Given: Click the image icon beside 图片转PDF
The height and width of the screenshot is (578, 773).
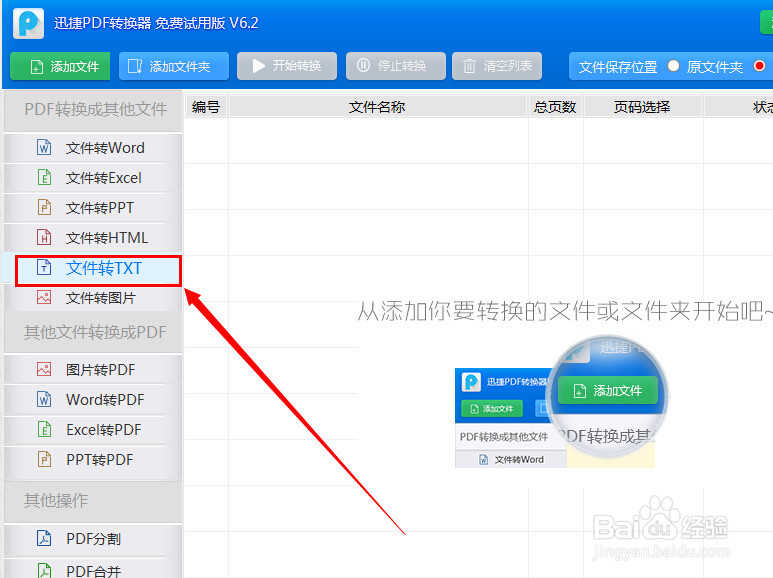Looking at the screenshot, I should 44,369.
